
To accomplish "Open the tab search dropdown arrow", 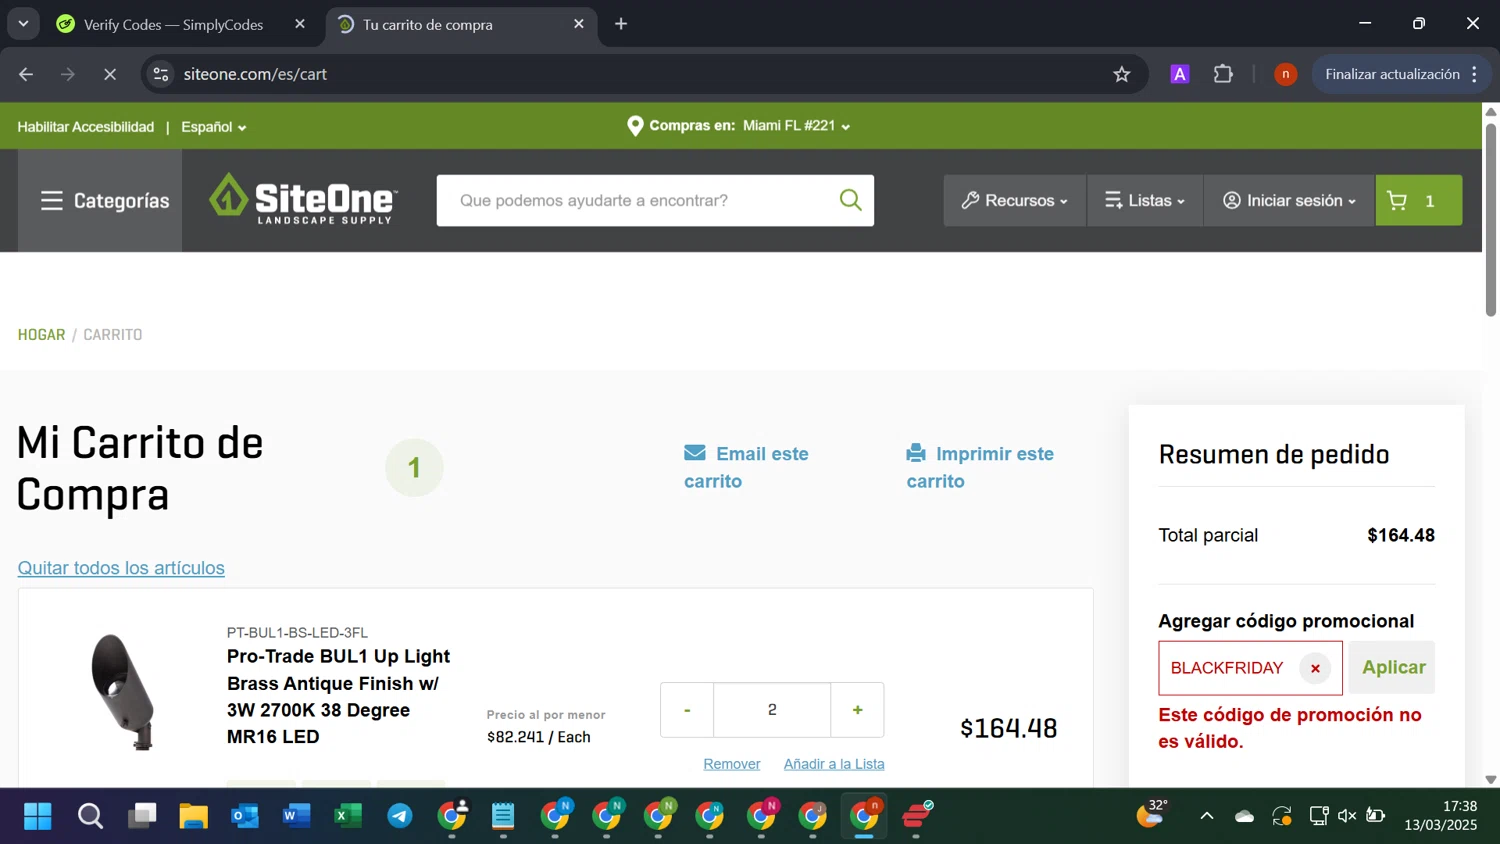I will (x=22, y=24).
